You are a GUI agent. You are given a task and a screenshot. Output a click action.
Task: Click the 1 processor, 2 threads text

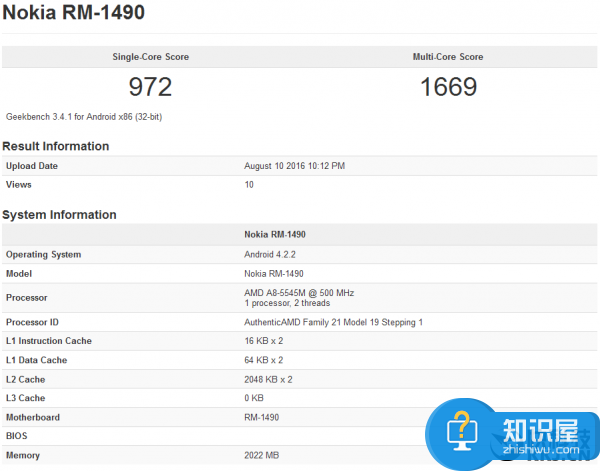287,303
